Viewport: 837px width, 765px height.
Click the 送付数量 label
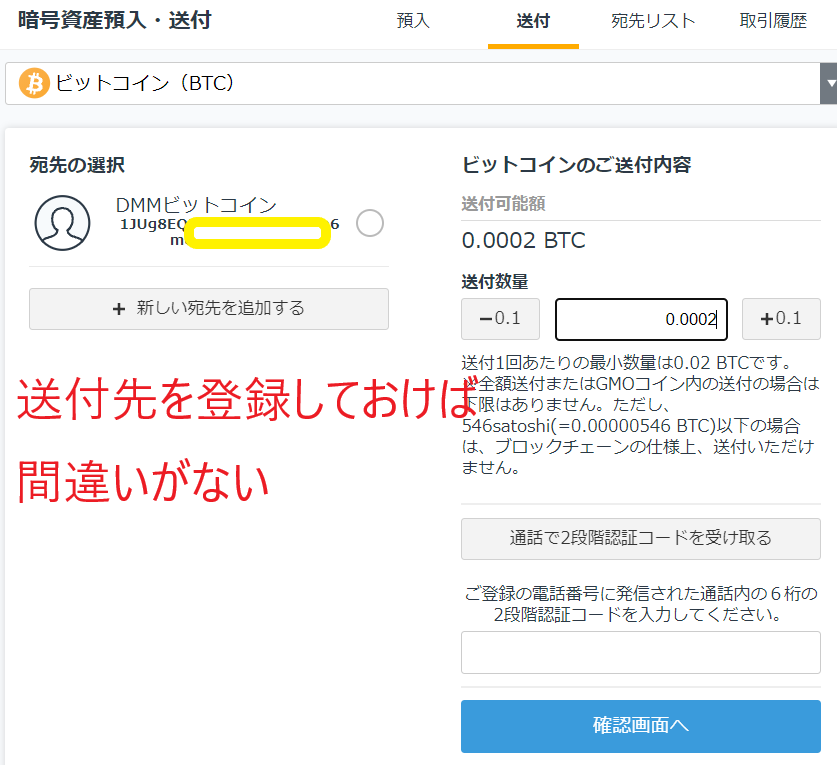[495, 281]
